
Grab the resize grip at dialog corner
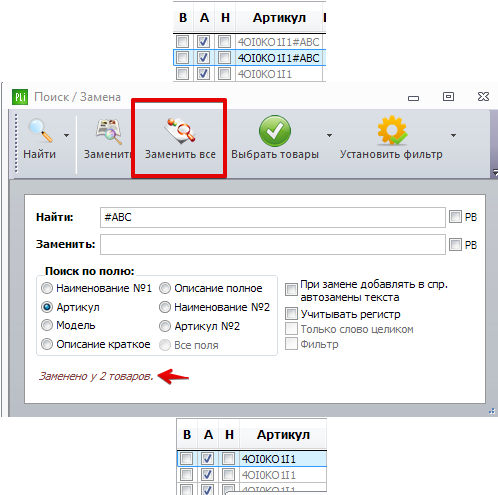(492, 411)
